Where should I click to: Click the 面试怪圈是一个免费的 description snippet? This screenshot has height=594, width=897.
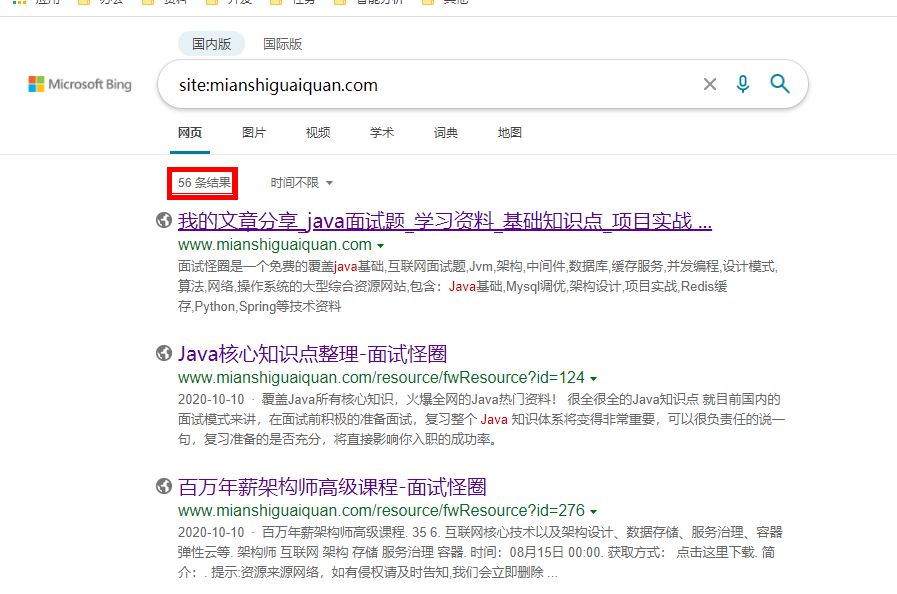478,286
